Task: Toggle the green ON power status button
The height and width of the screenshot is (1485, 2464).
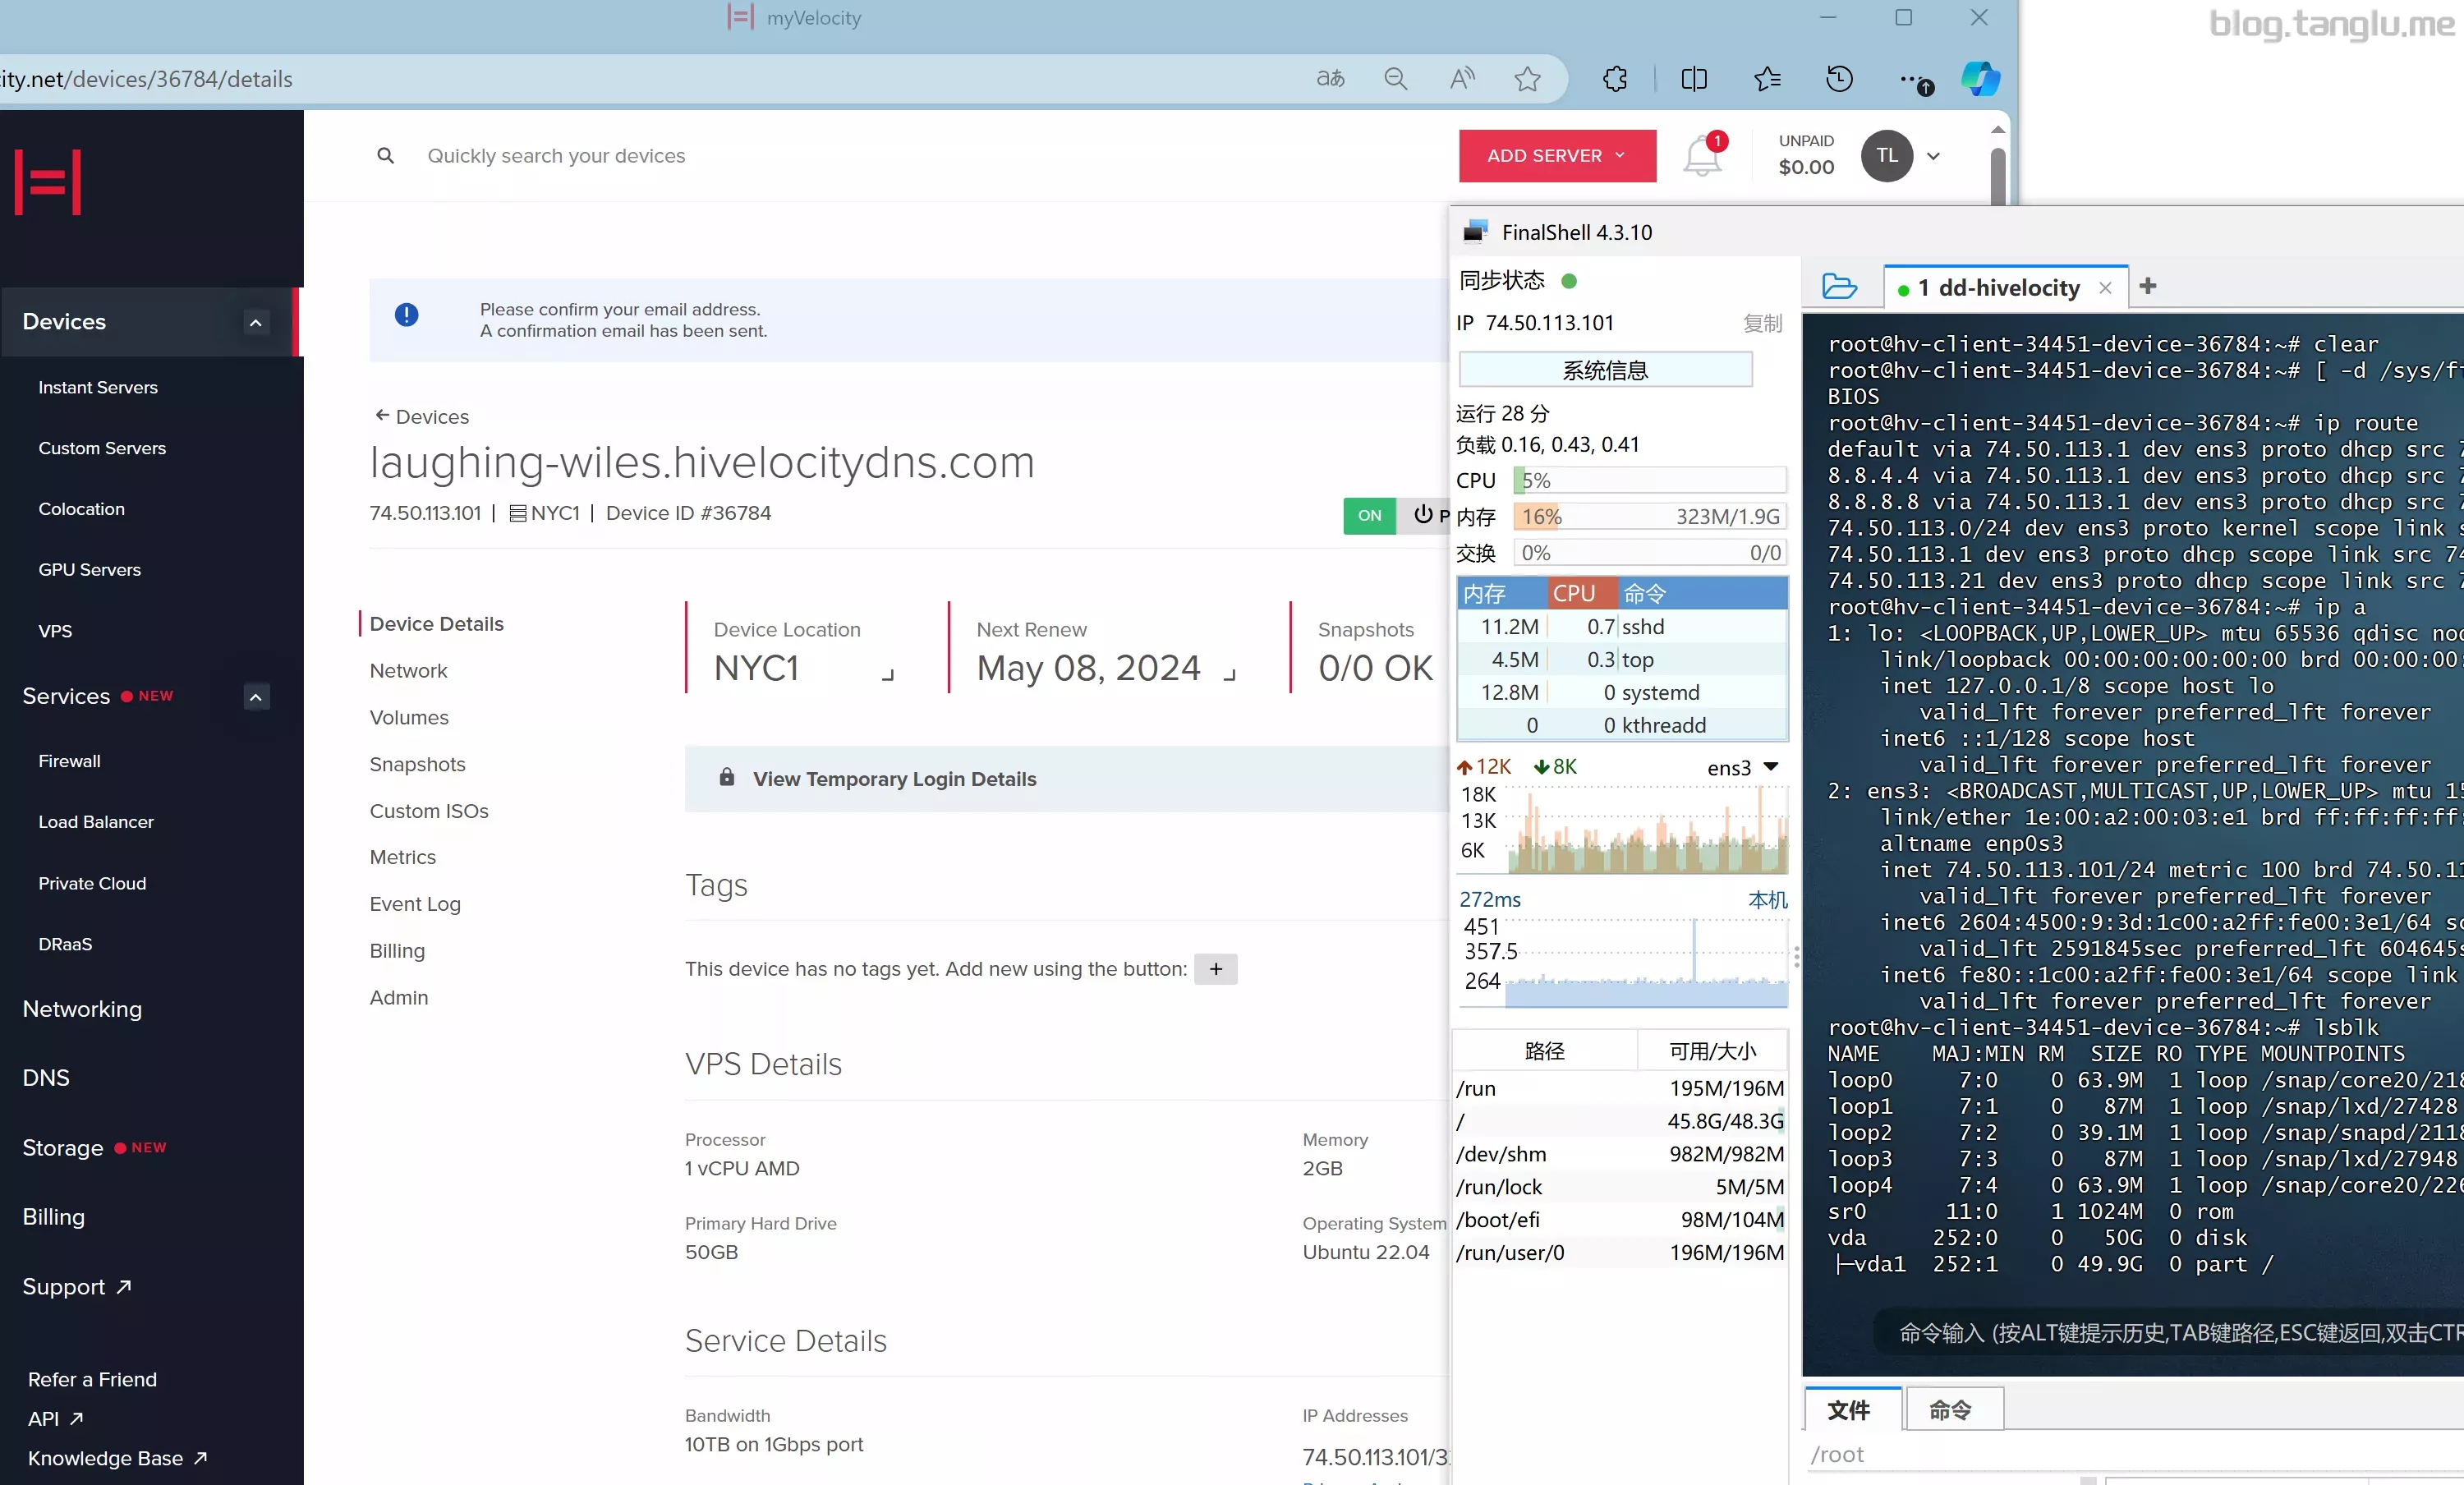Action: [x=1369, y=515]
